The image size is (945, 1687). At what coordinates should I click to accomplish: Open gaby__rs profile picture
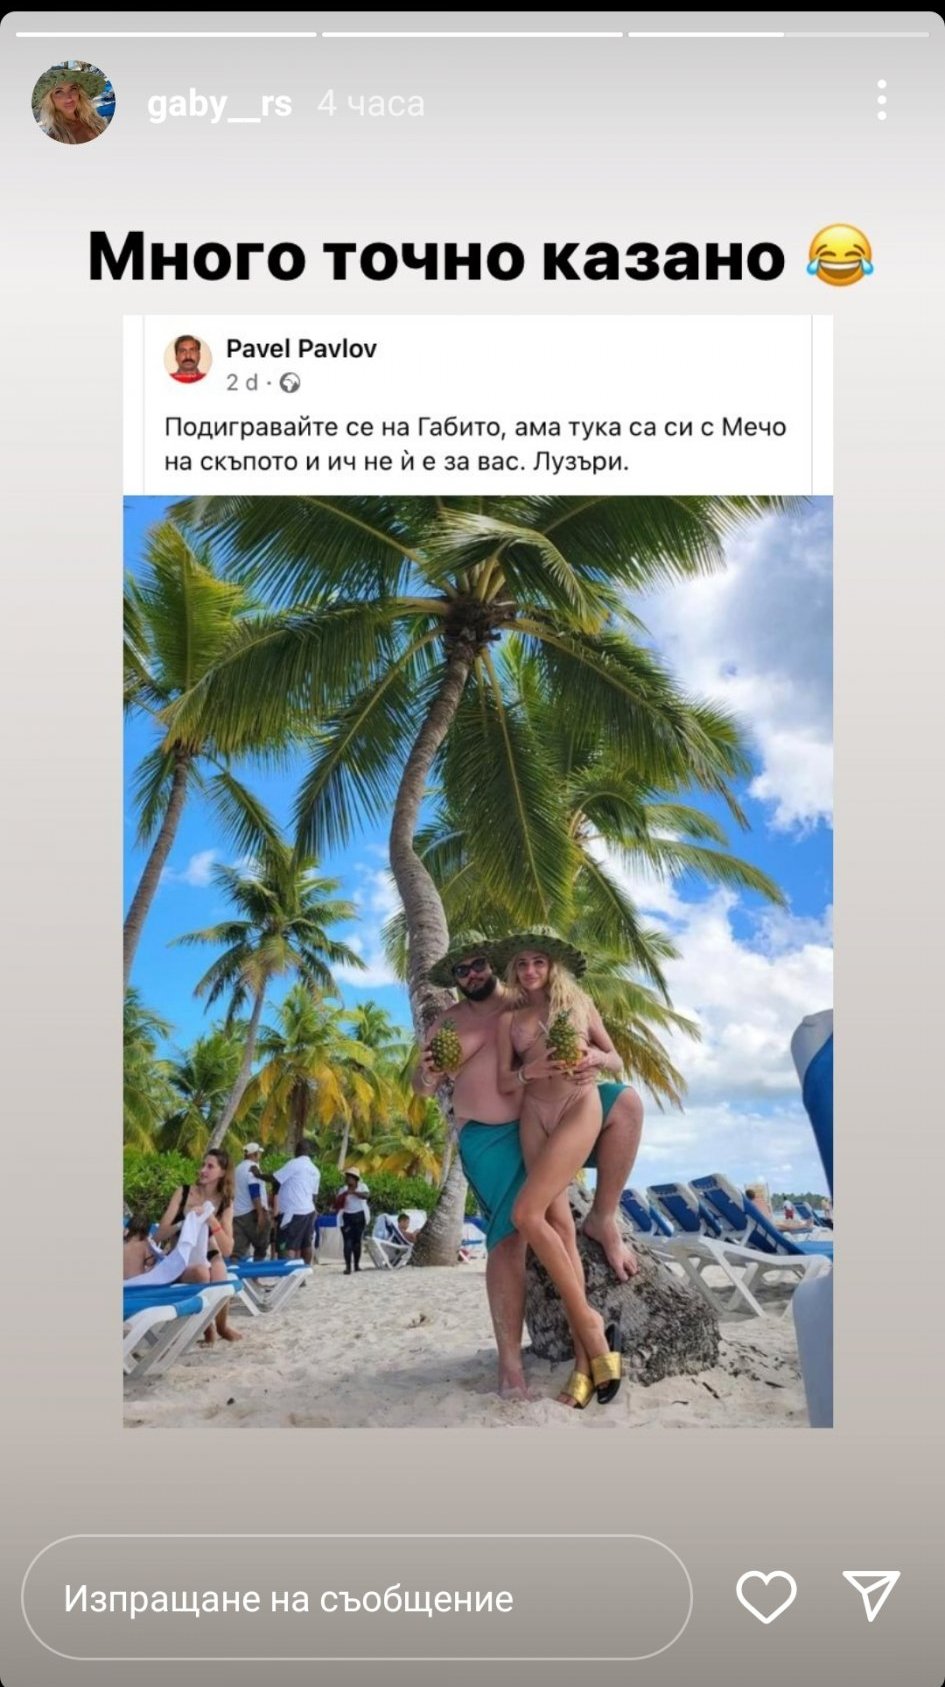pyautogui.click(x=73, y=102)
